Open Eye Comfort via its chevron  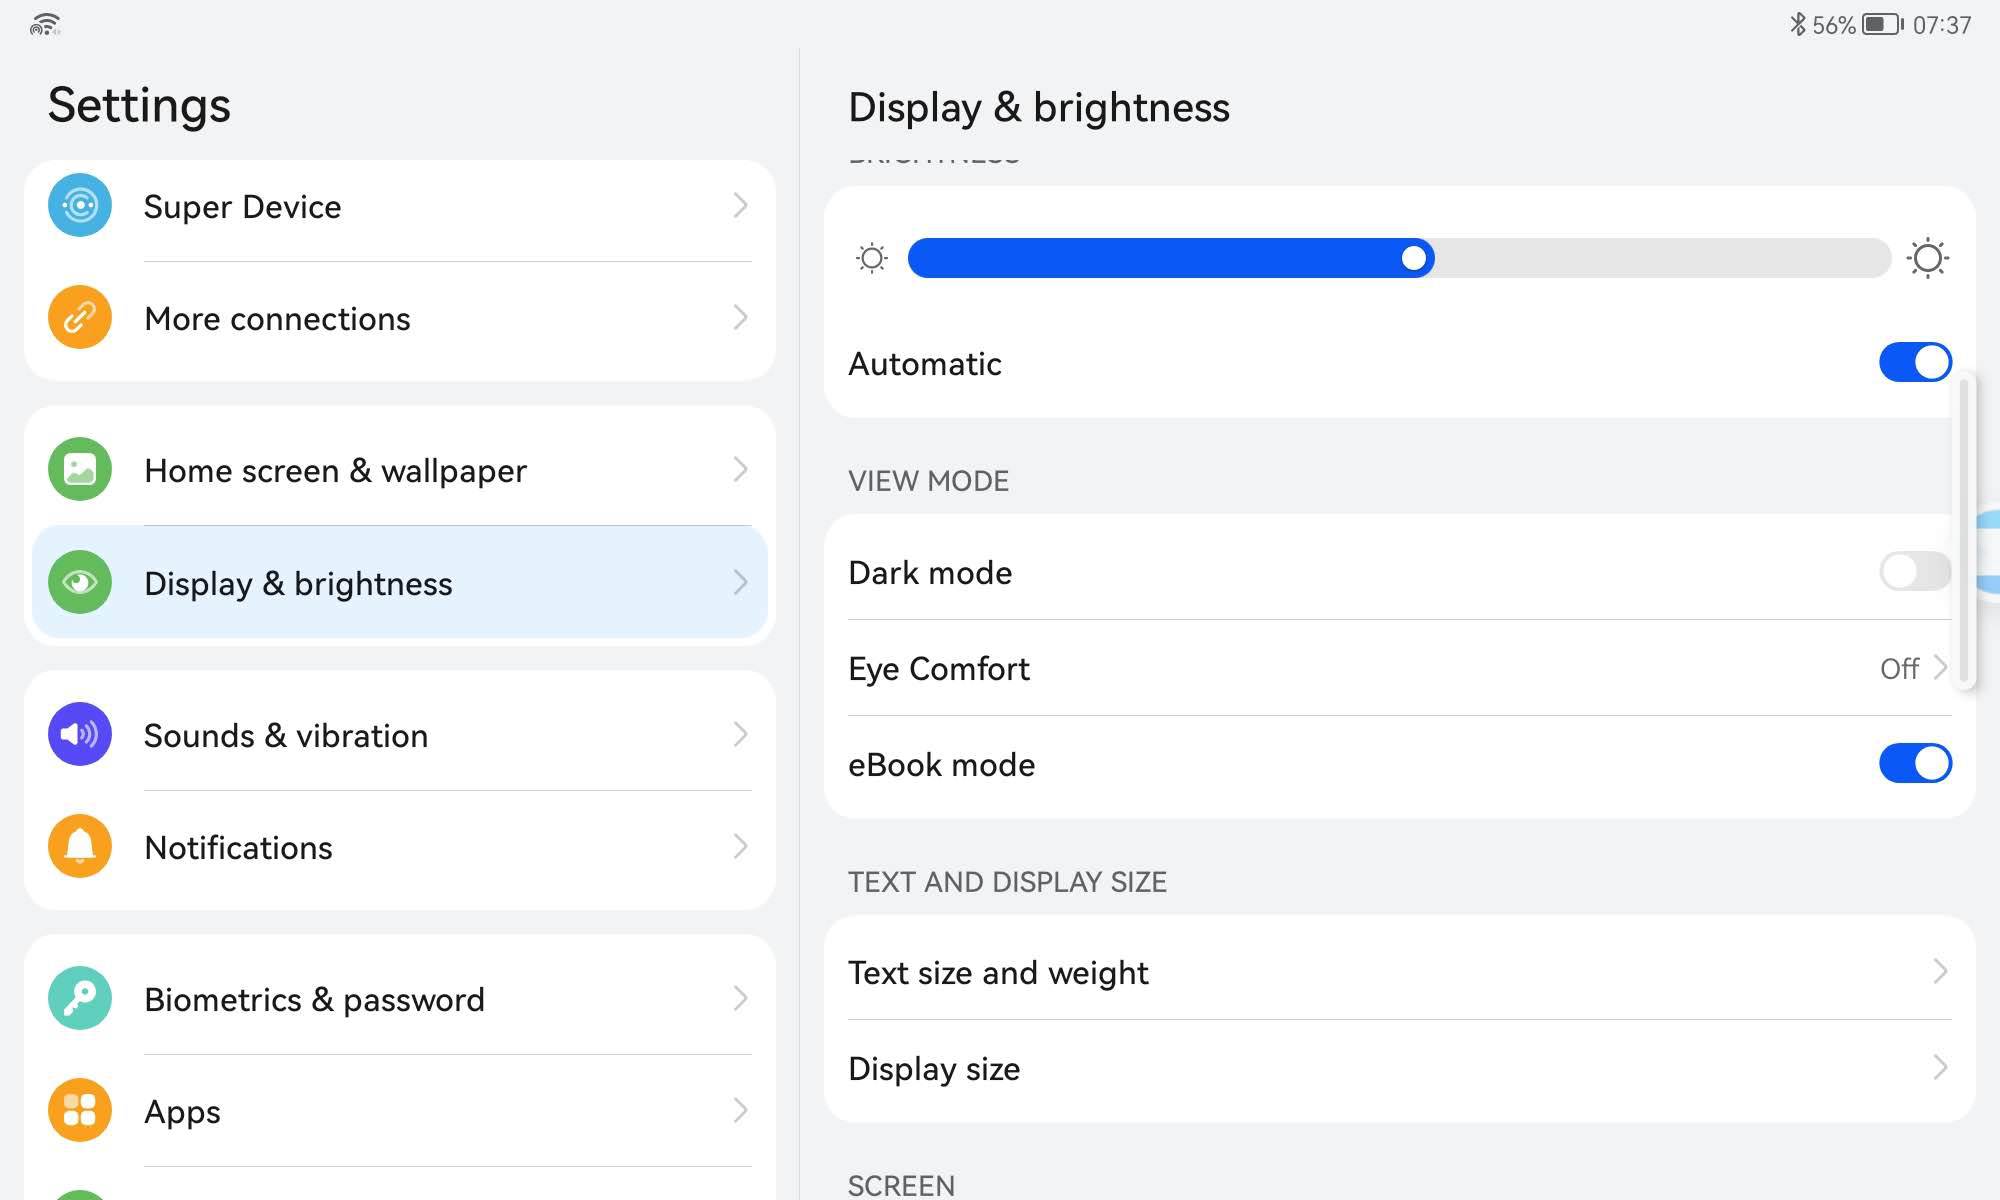[x=1939, y=668]
